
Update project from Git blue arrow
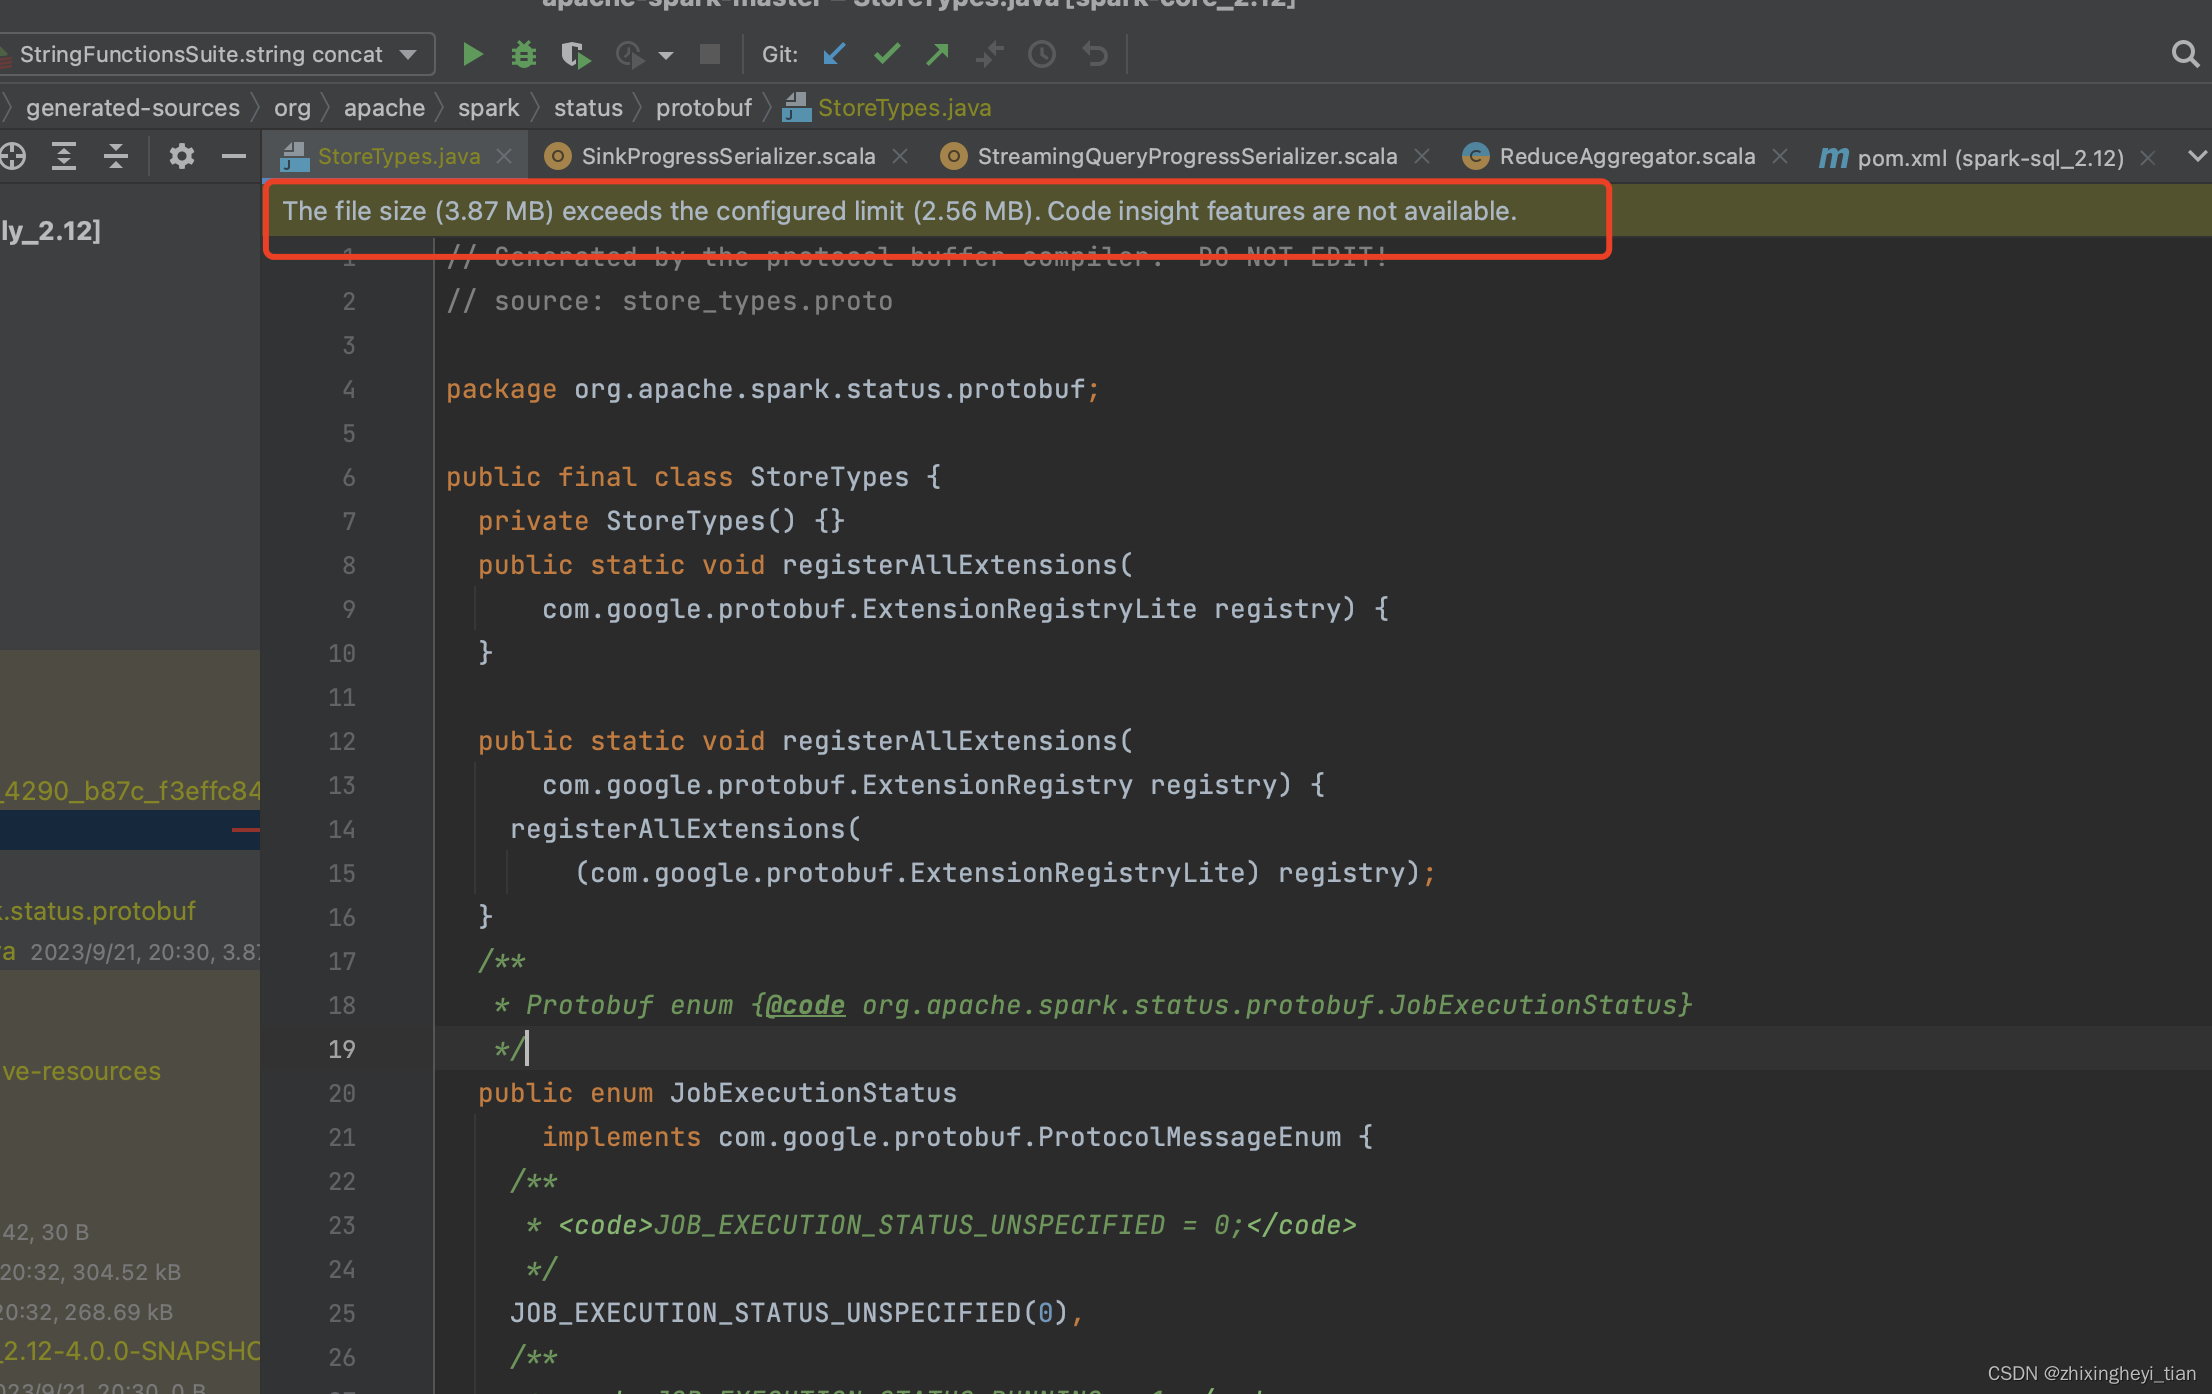(x=834, y=54)
